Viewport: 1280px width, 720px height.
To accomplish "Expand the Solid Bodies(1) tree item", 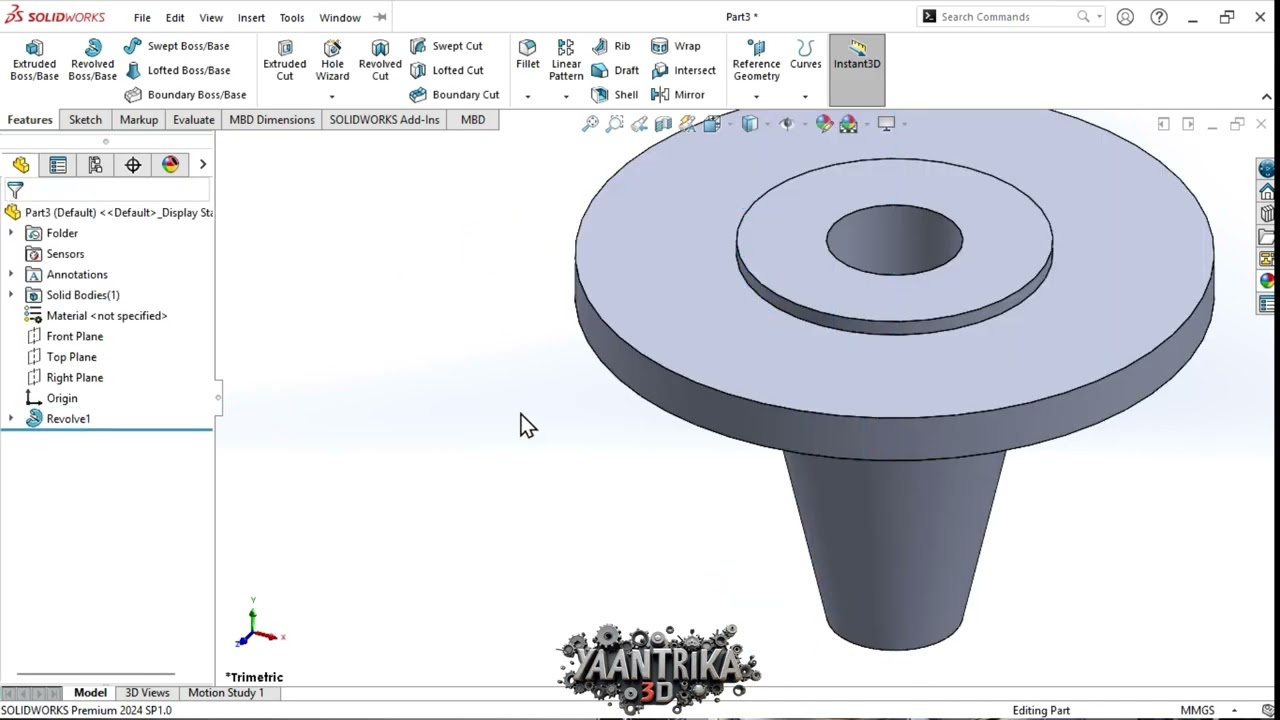I will pos(11,295).
